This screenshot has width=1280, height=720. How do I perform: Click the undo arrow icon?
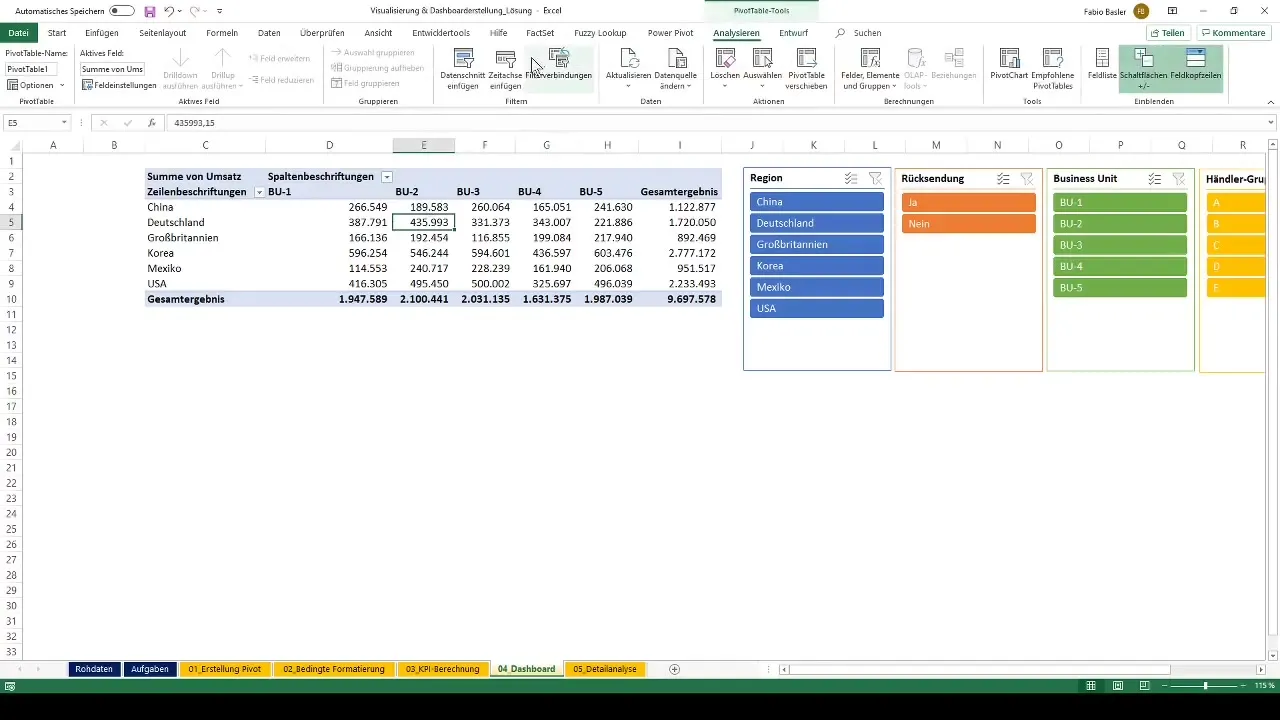click(169, 11)
